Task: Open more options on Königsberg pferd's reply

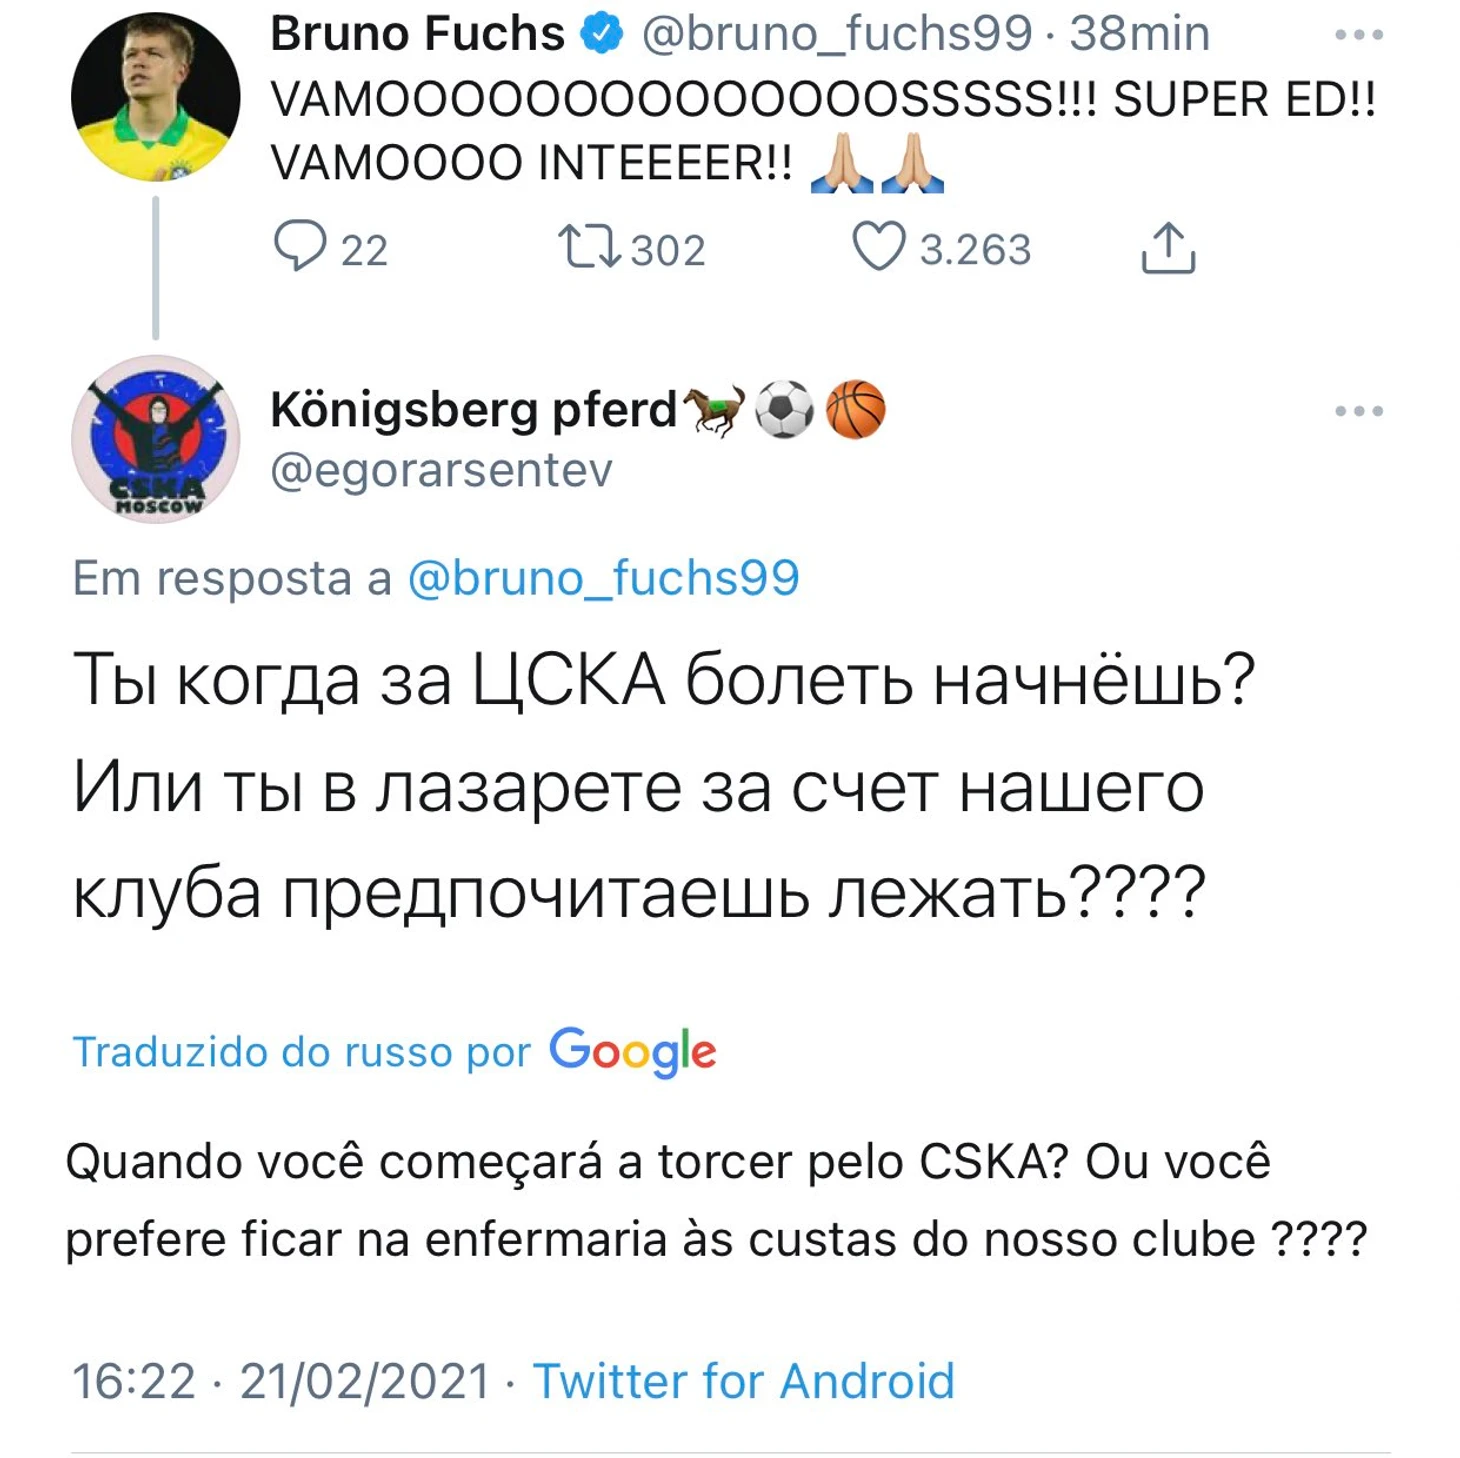Action: pyautogui.click(x=1358, y=411)
